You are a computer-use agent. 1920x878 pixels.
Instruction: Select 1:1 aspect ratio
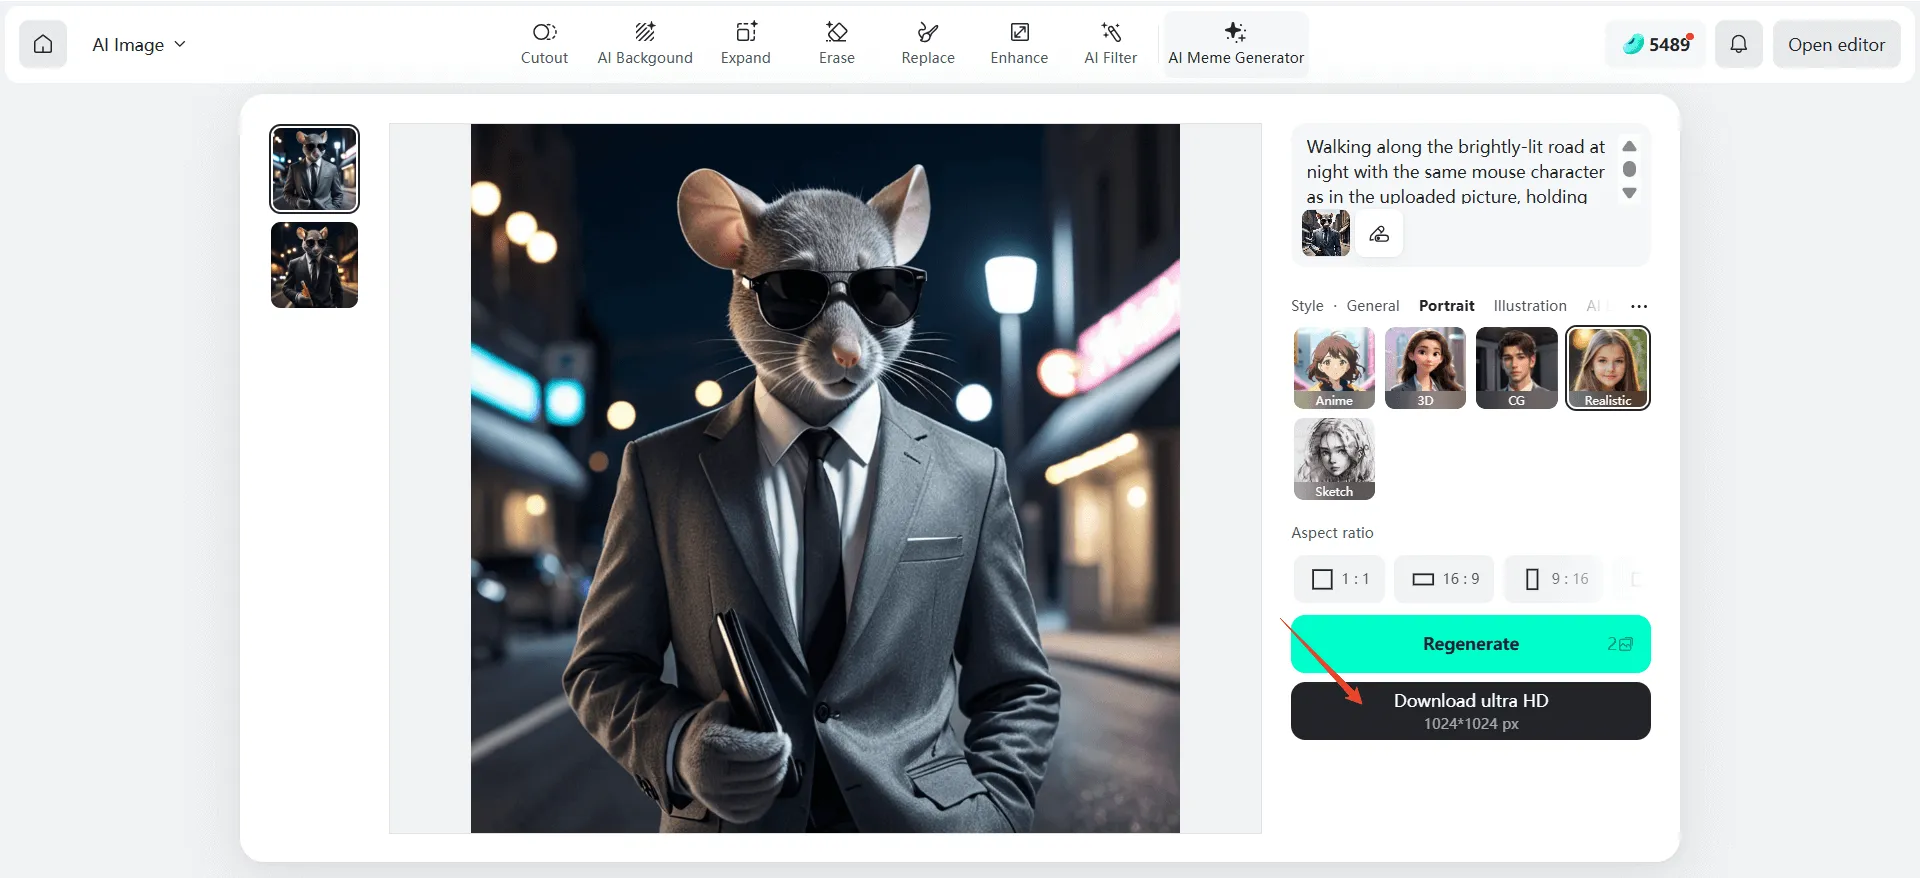click(1339, 579)
